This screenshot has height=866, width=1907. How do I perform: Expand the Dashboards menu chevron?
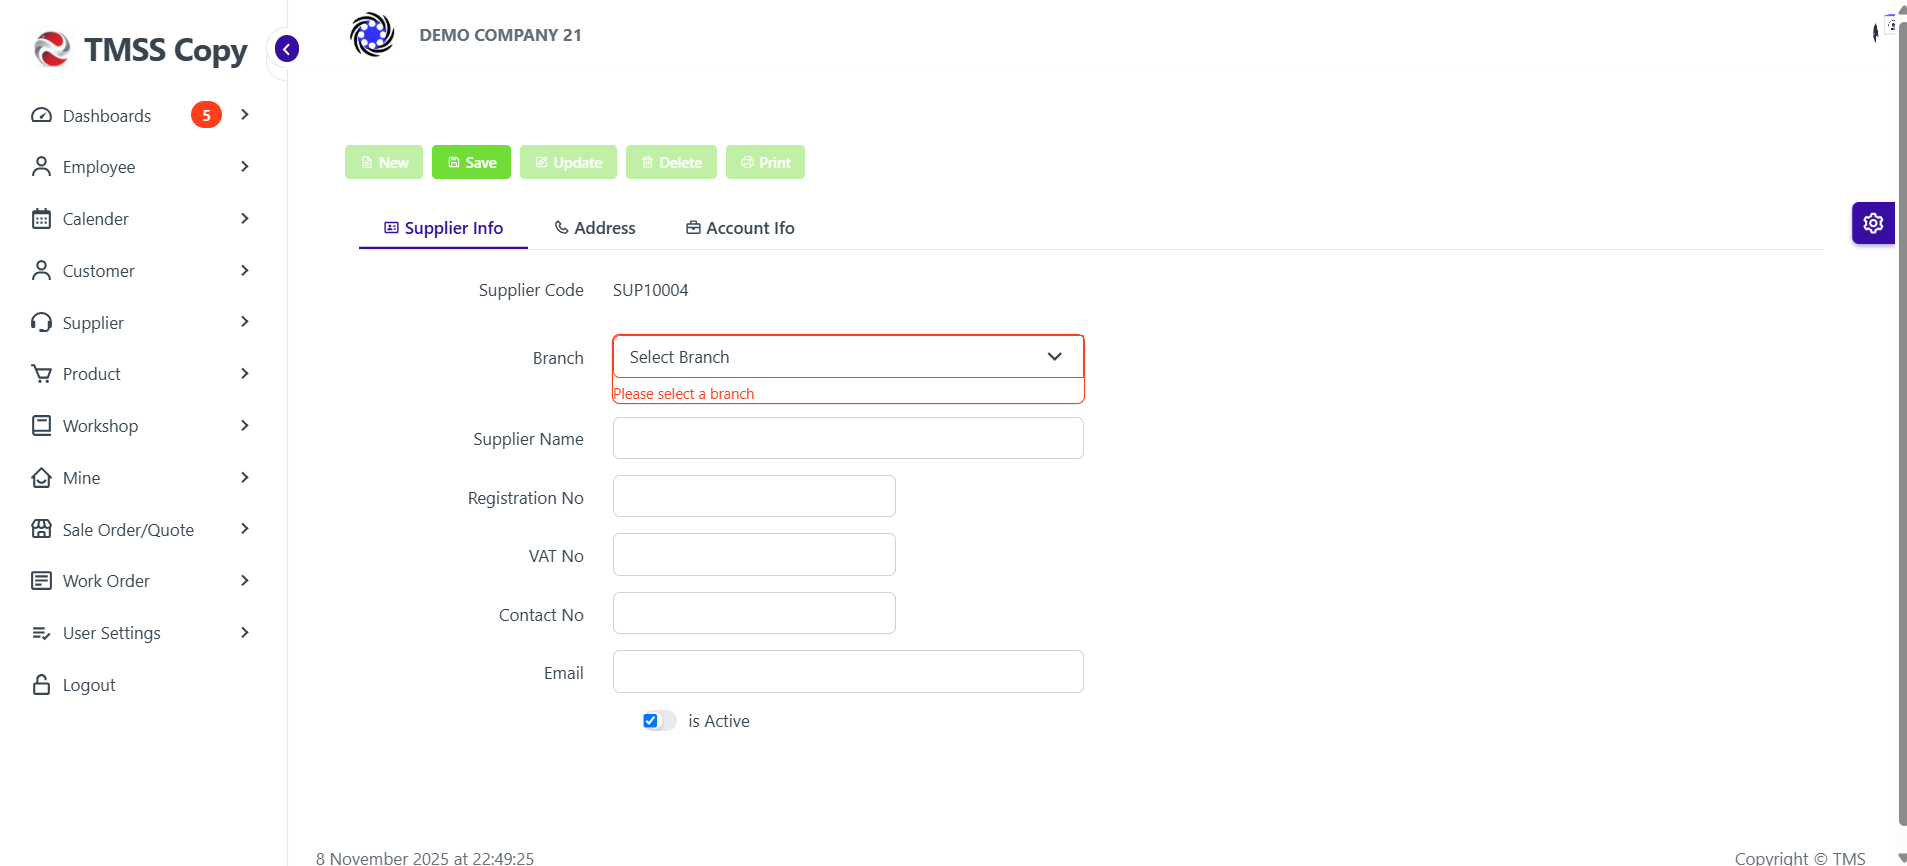tap(245, 114)
